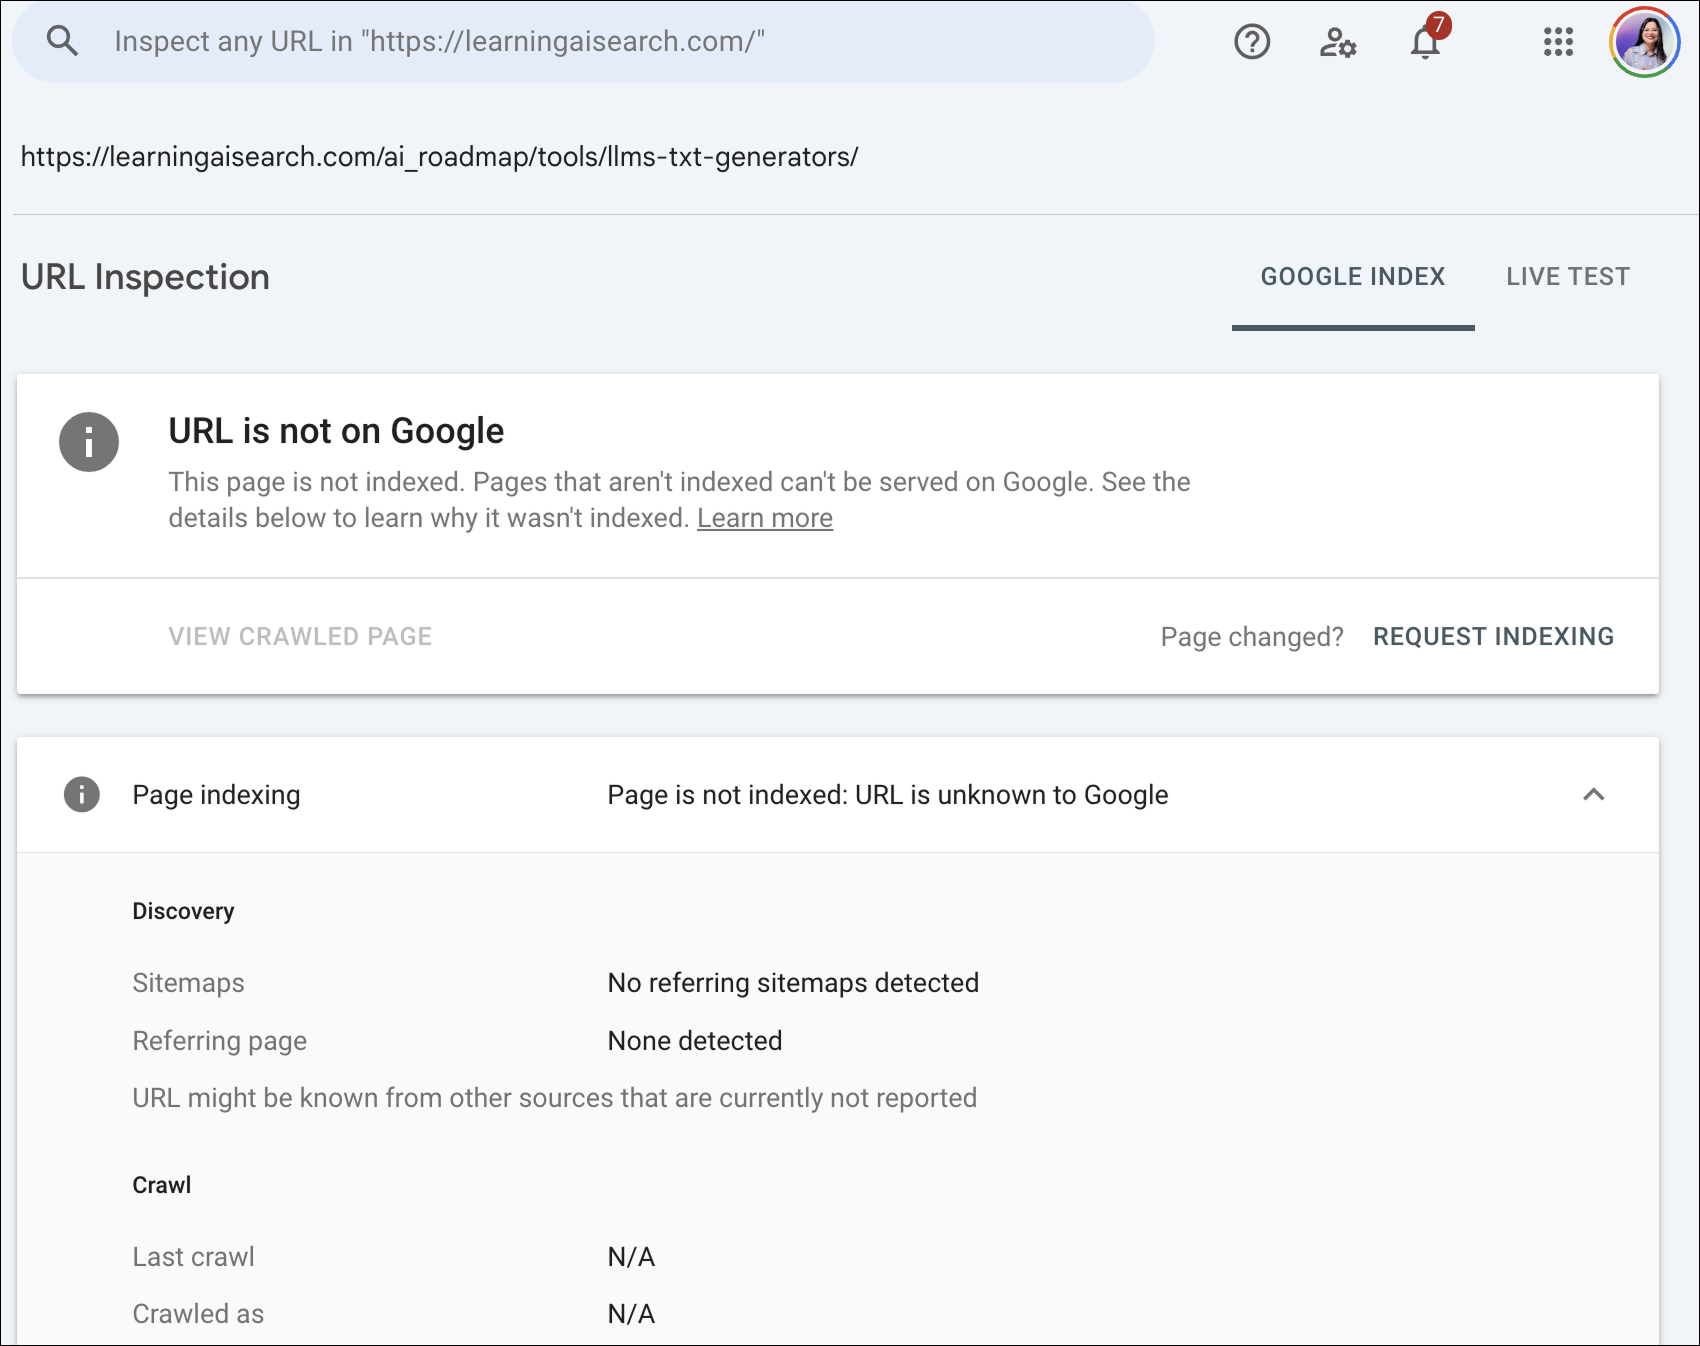
Task: Open the help question mark icon
Action: click(x=1252, y=42)
